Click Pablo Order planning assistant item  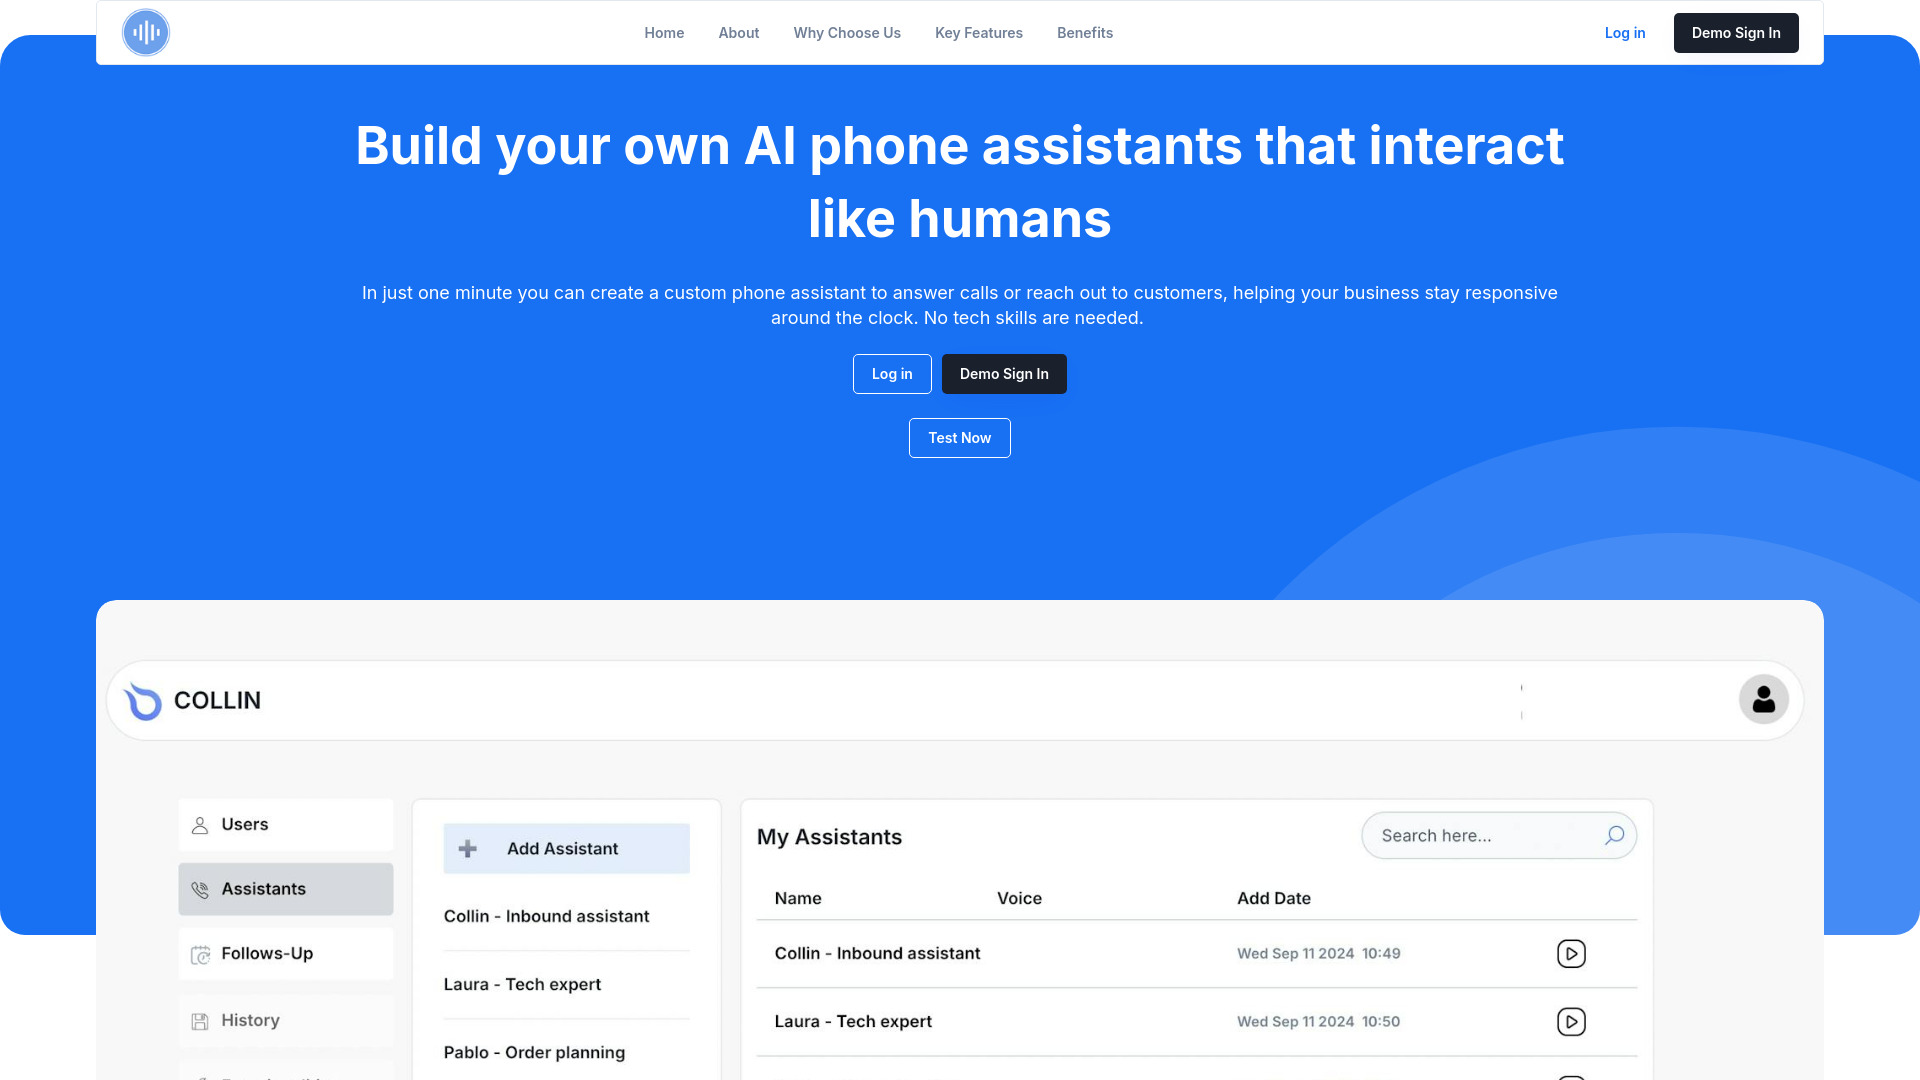coord(534,1051)
